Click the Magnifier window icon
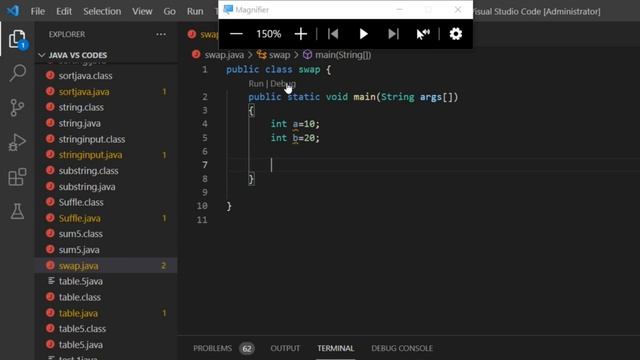The image size is (640, 360). pos(228,9)
